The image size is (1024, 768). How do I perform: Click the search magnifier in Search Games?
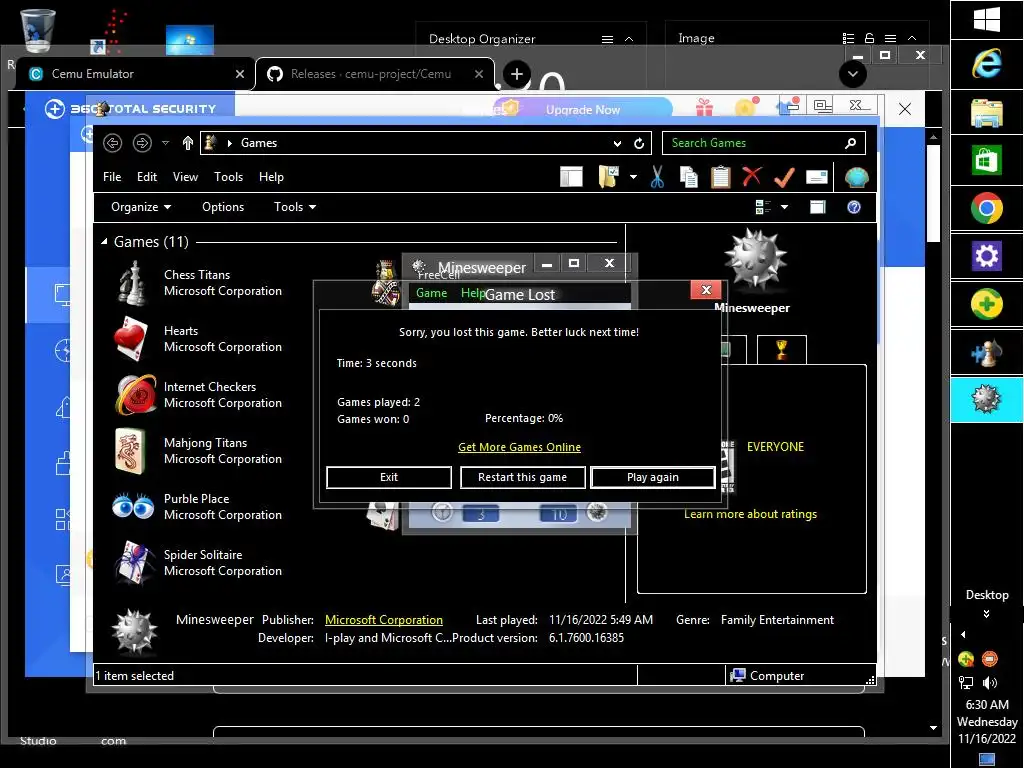[850, 143]
